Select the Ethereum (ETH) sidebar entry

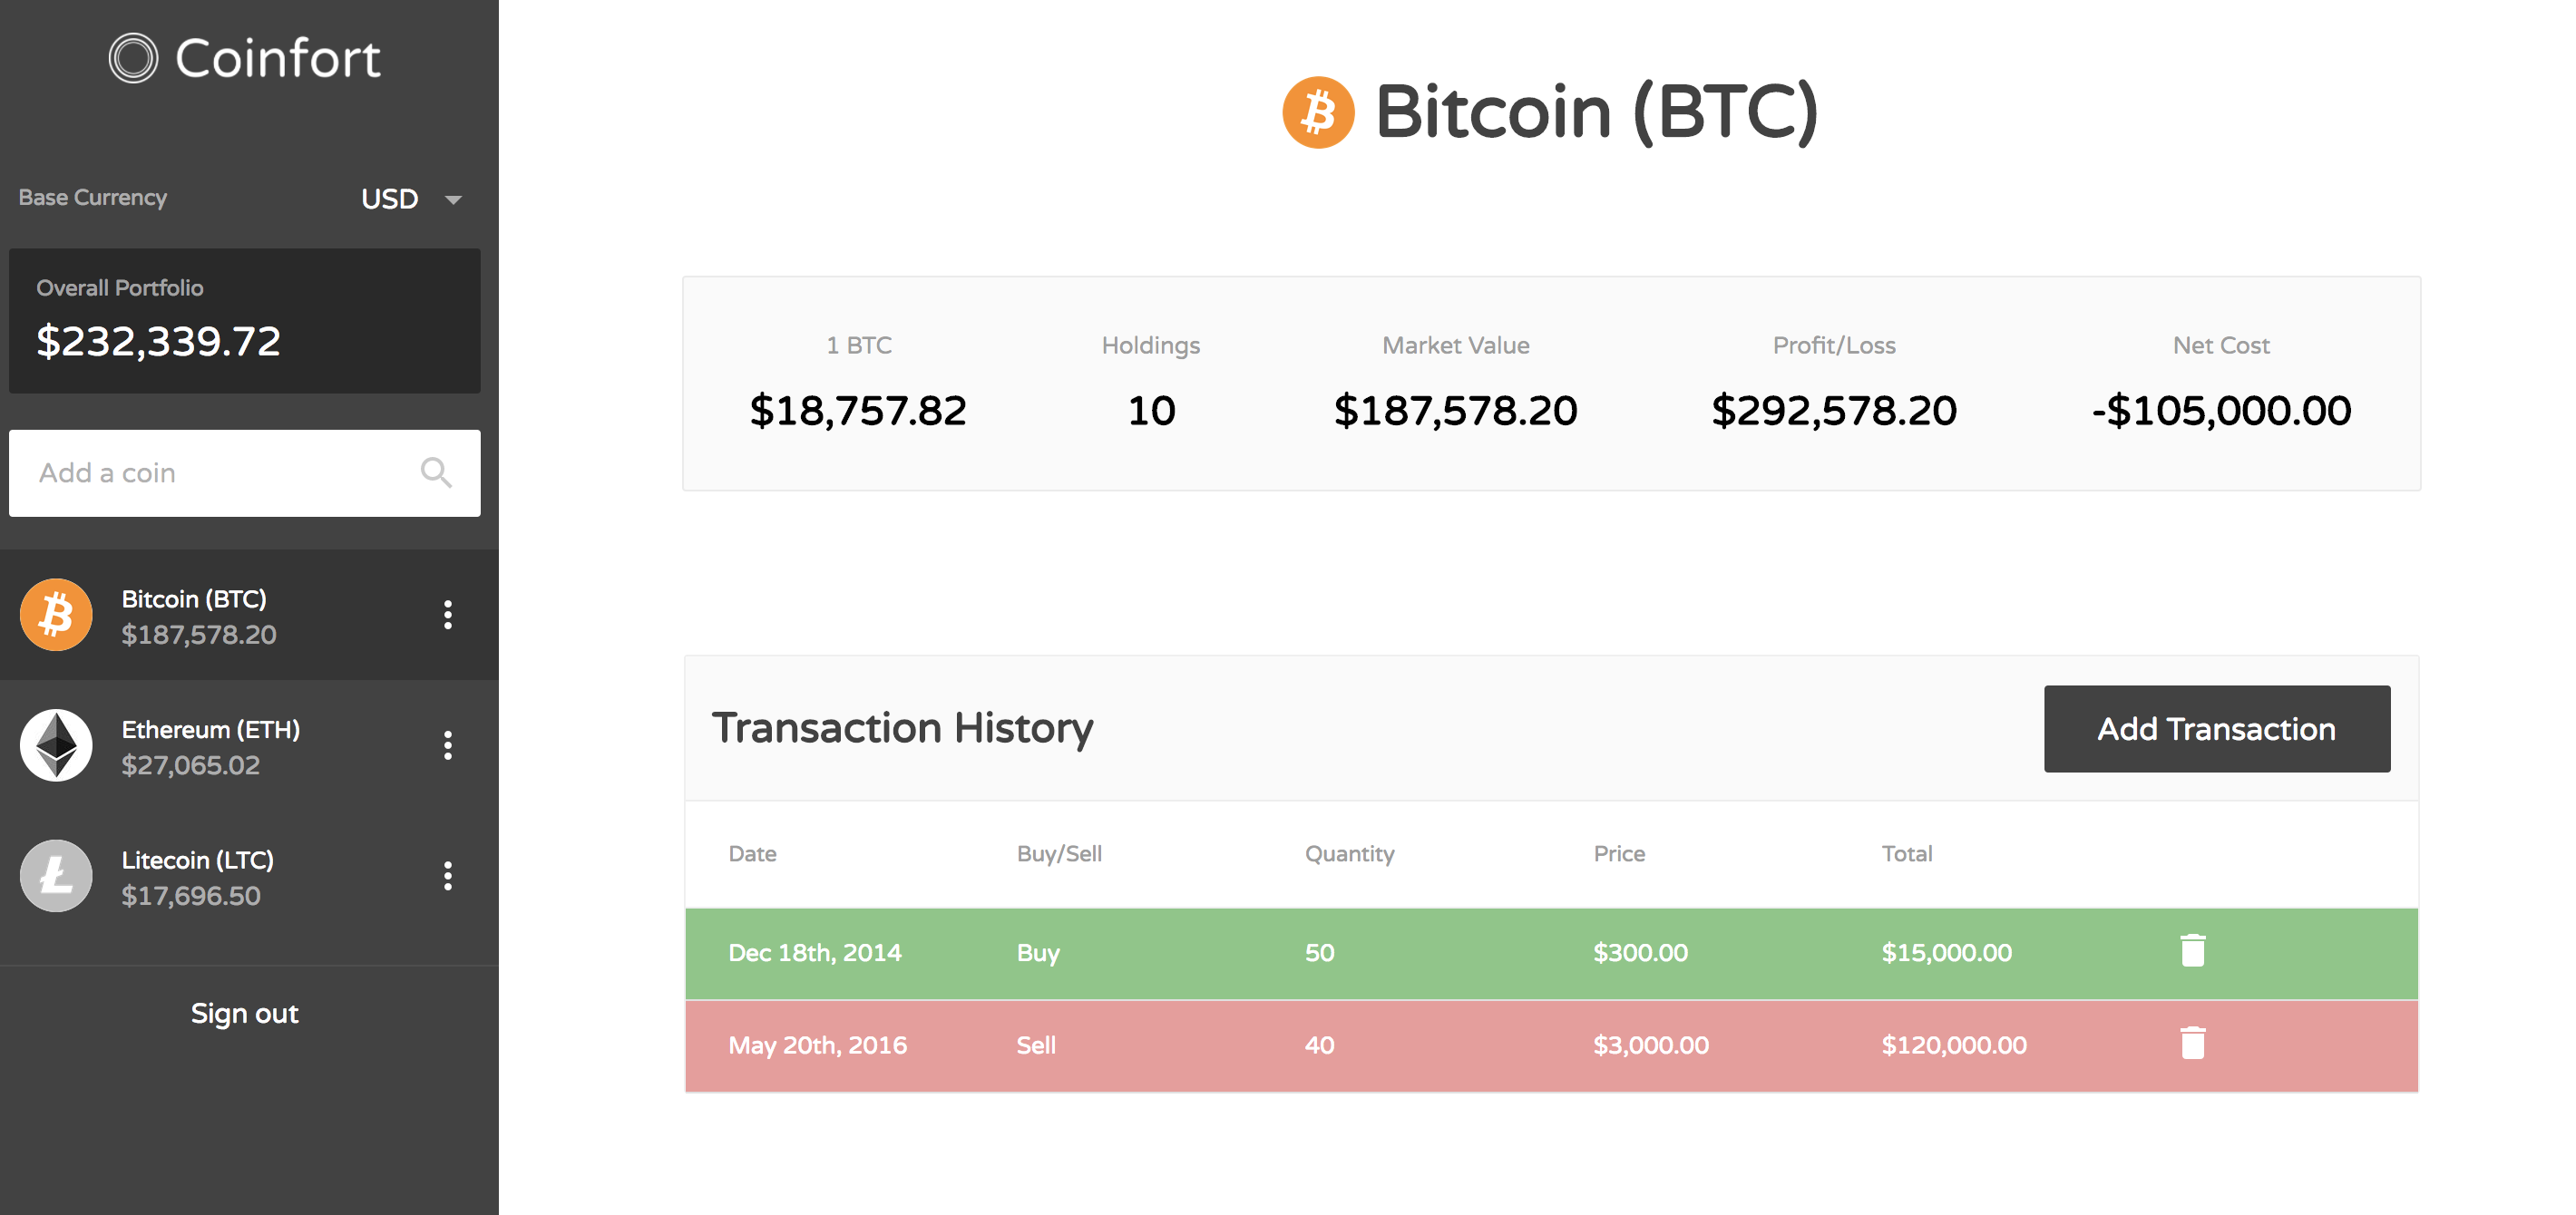tap(210, 744)
